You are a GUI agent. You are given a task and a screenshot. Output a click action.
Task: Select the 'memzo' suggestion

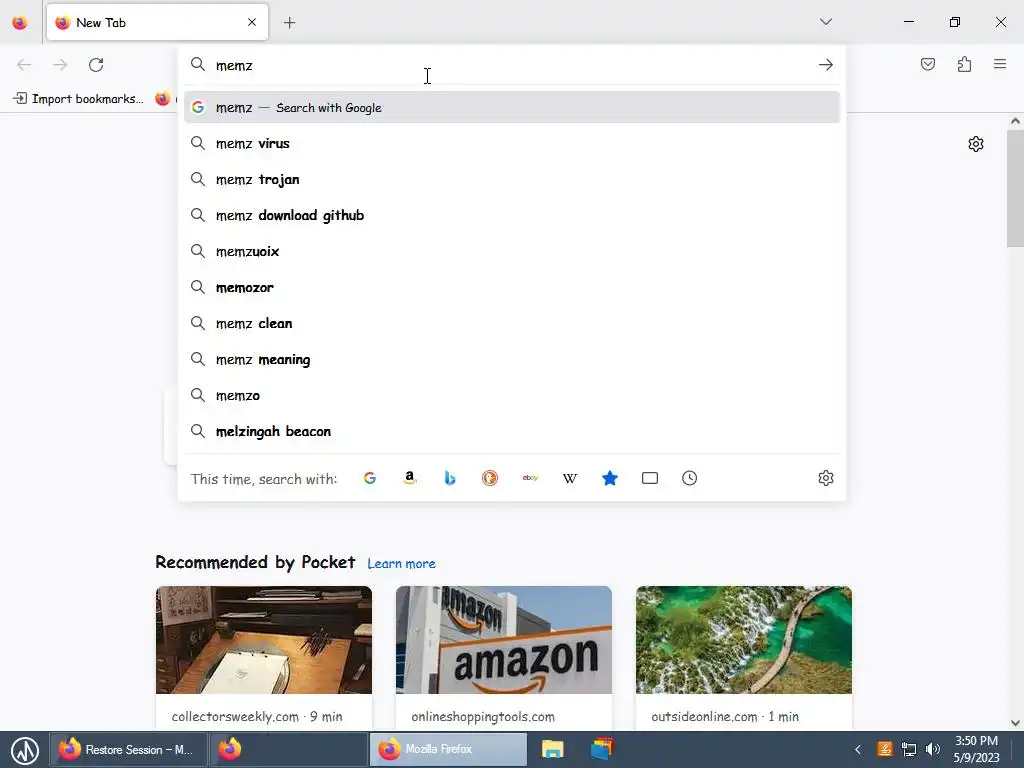[x=511, y=395]
